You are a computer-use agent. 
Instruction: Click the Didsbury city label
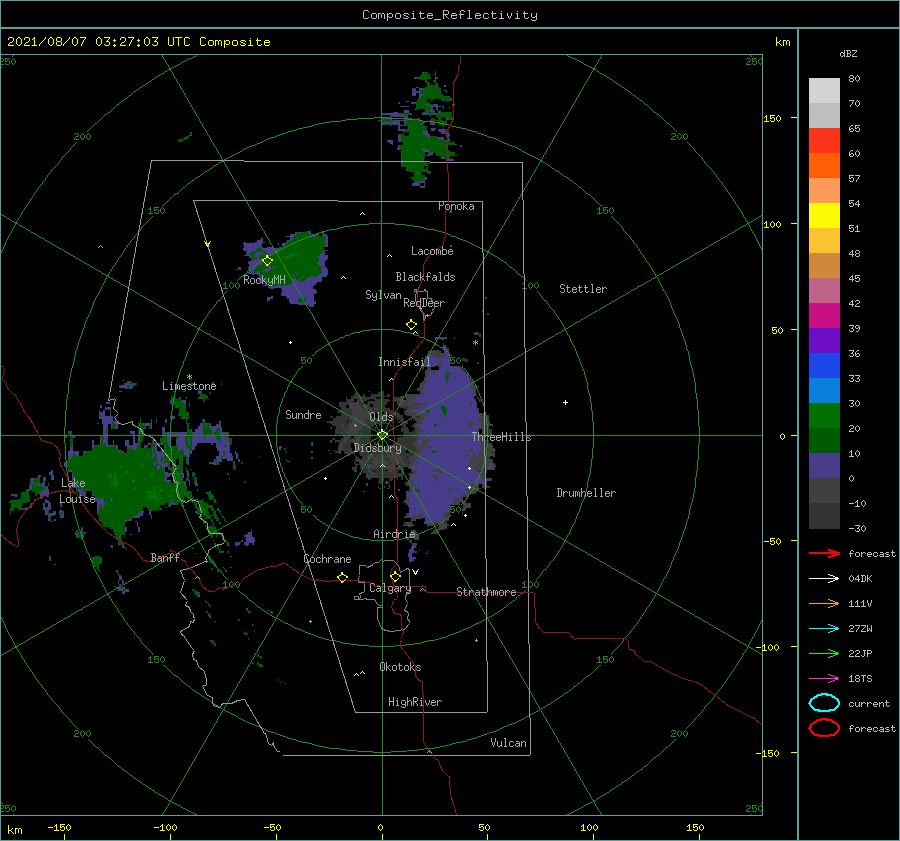378,448
